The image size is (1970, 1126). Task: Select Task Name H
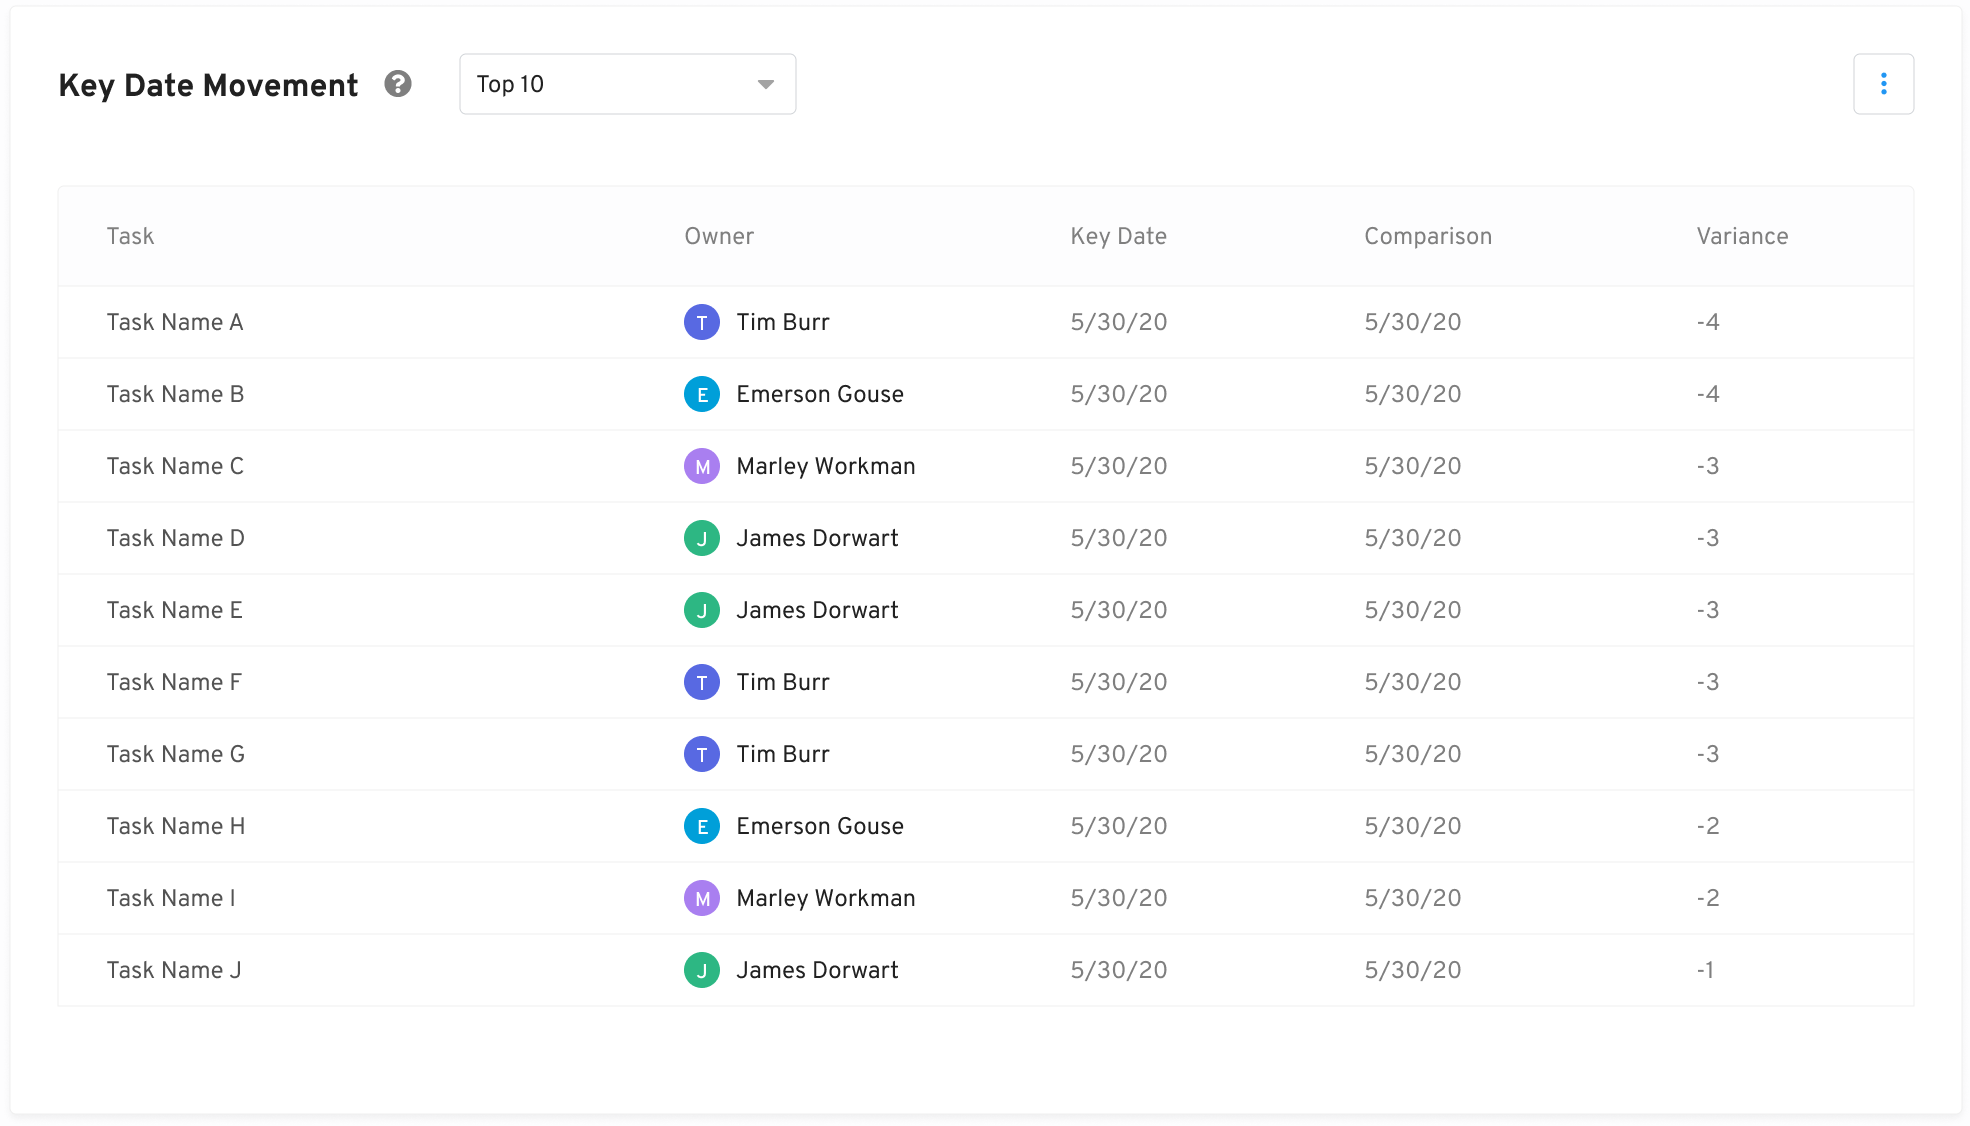click(x=175, y=826)
